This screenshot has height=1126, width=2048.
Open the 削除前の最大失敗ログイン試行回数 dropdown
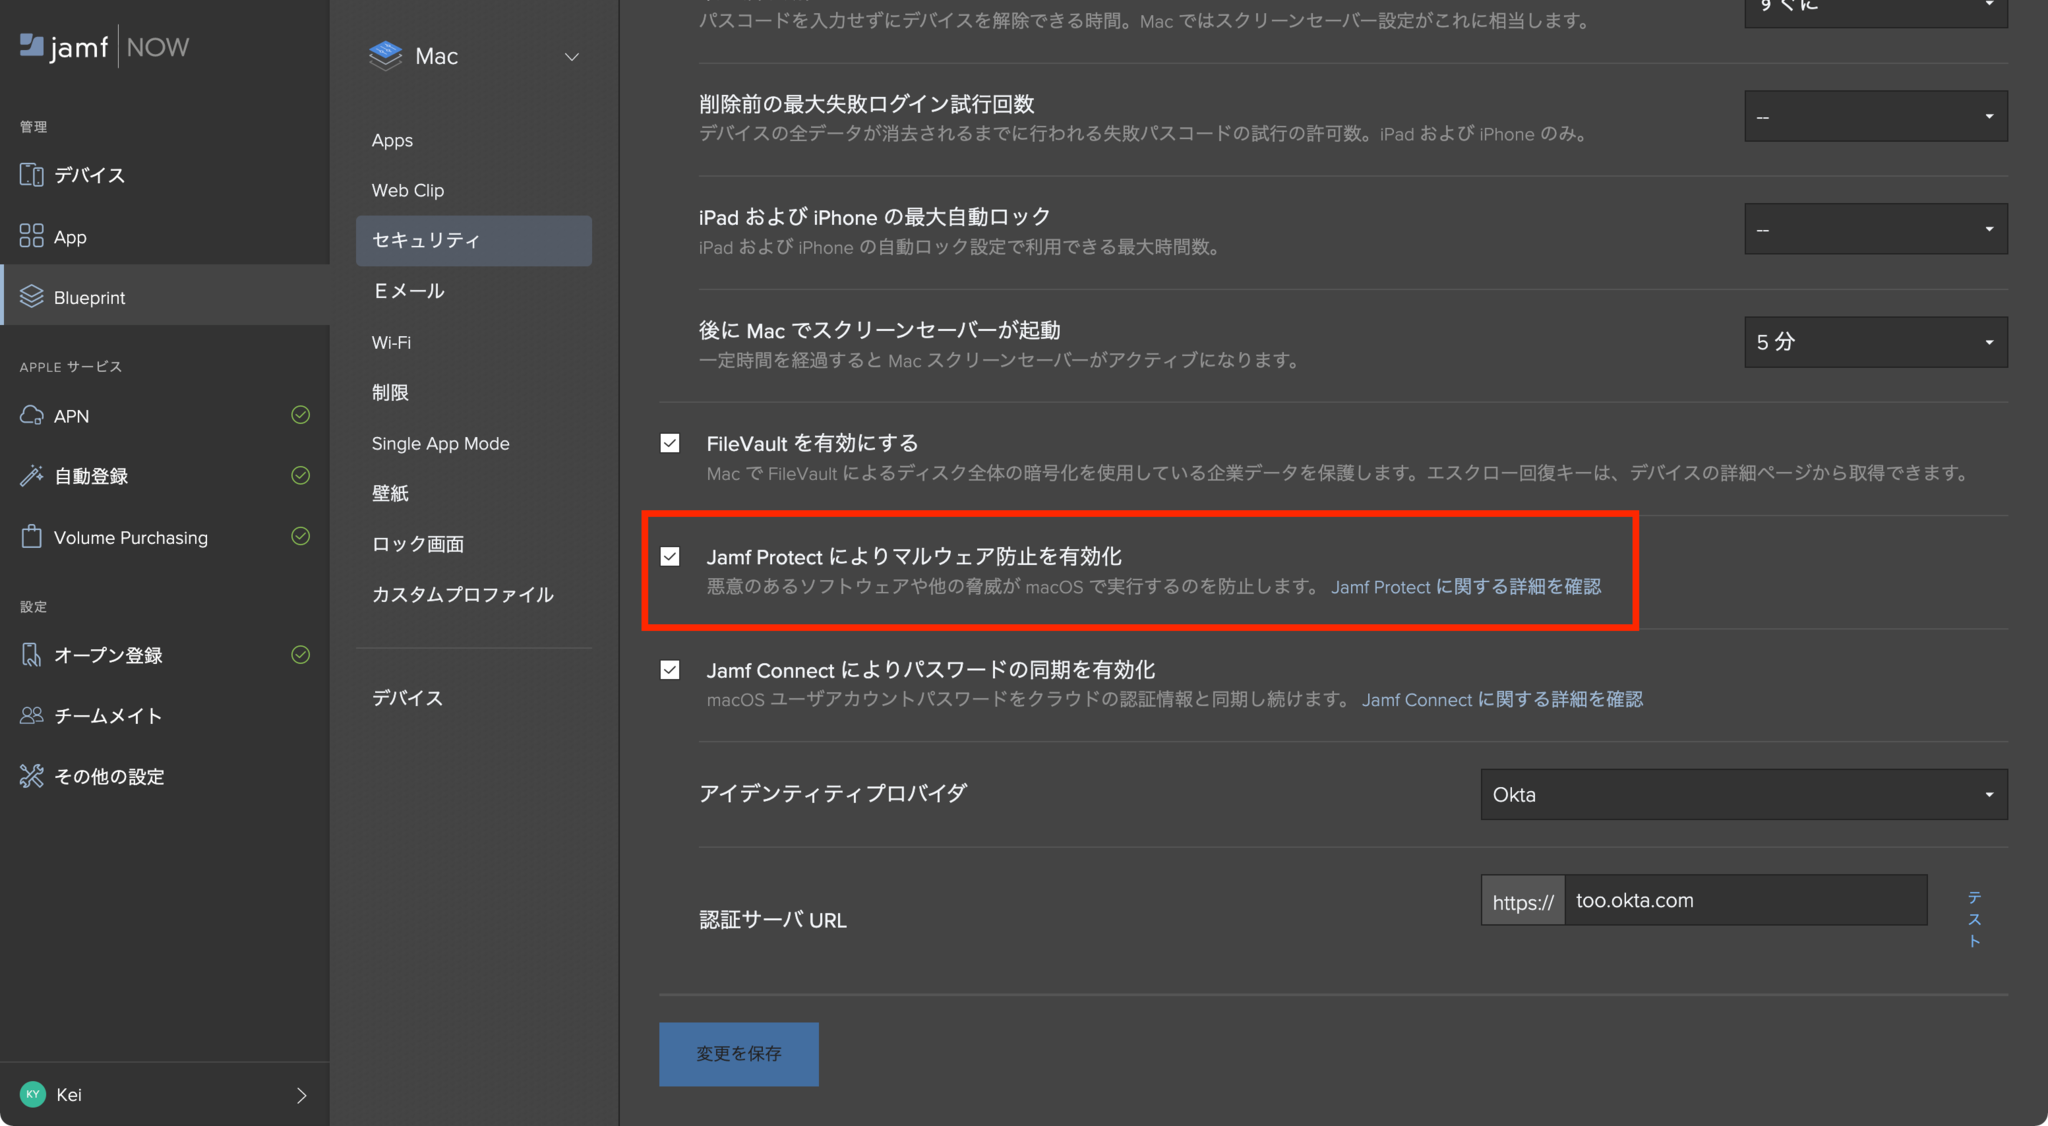(x=1876, y=116)
